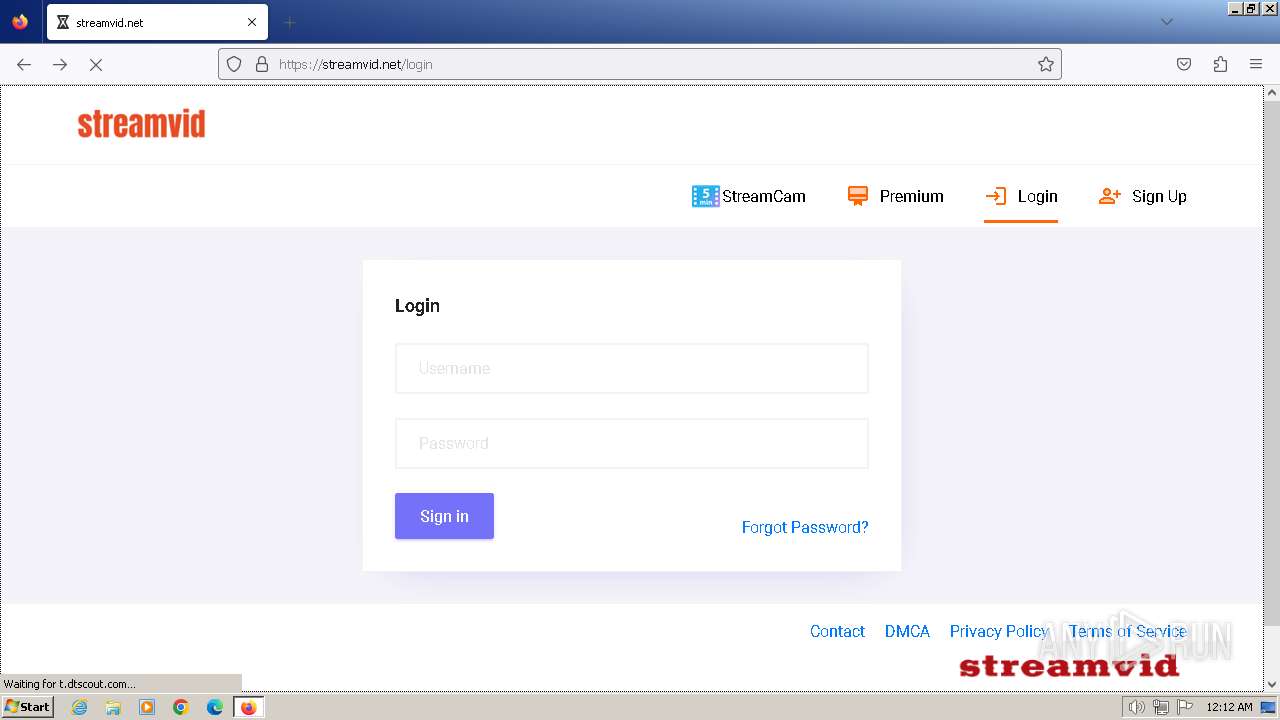Select the Login nav tab
The width and height of the screenshot is (1280, 720).
pyautogui.click(x=1021, y=196)
